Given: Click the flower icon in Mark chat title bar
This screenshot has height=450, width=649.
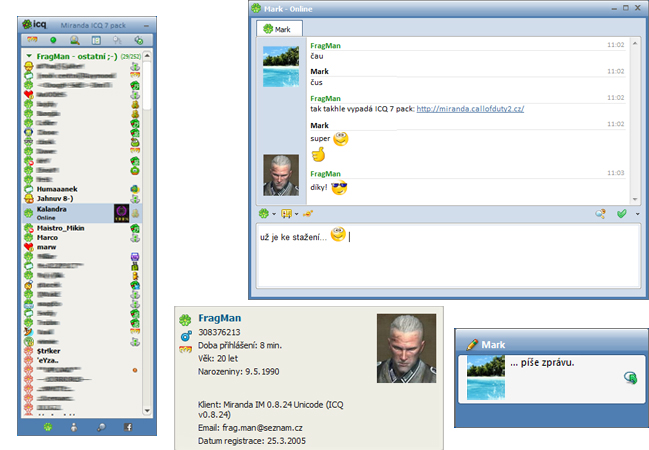Looking at the screenshot, I should (257, 8).
